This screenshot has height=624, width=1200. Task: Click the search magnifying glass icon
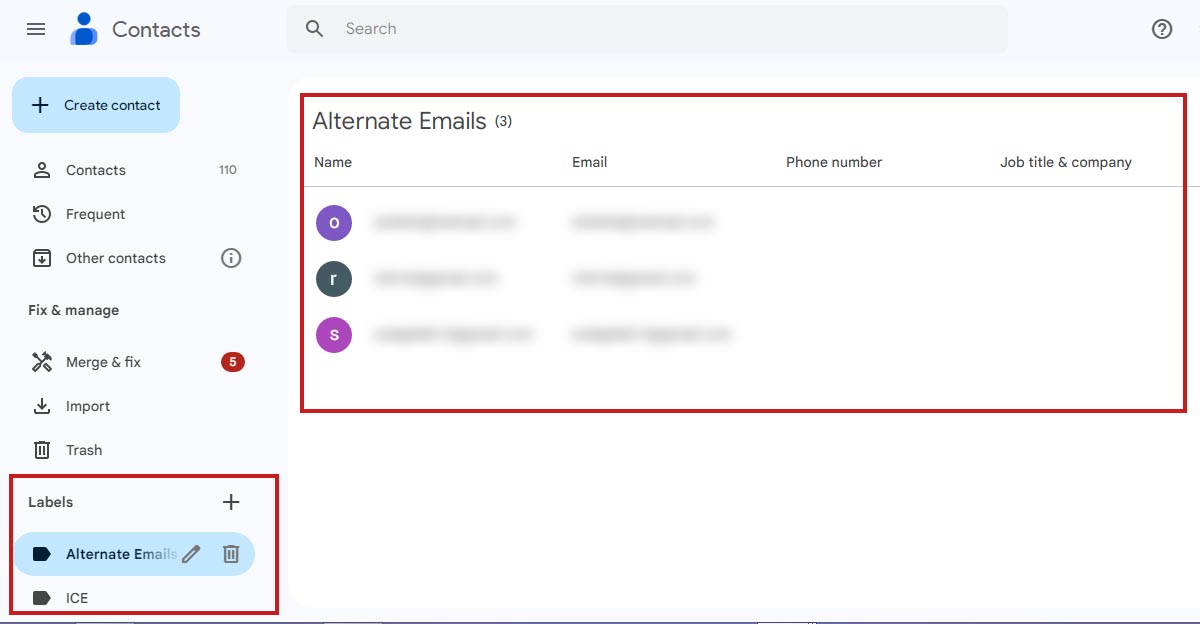313,29
